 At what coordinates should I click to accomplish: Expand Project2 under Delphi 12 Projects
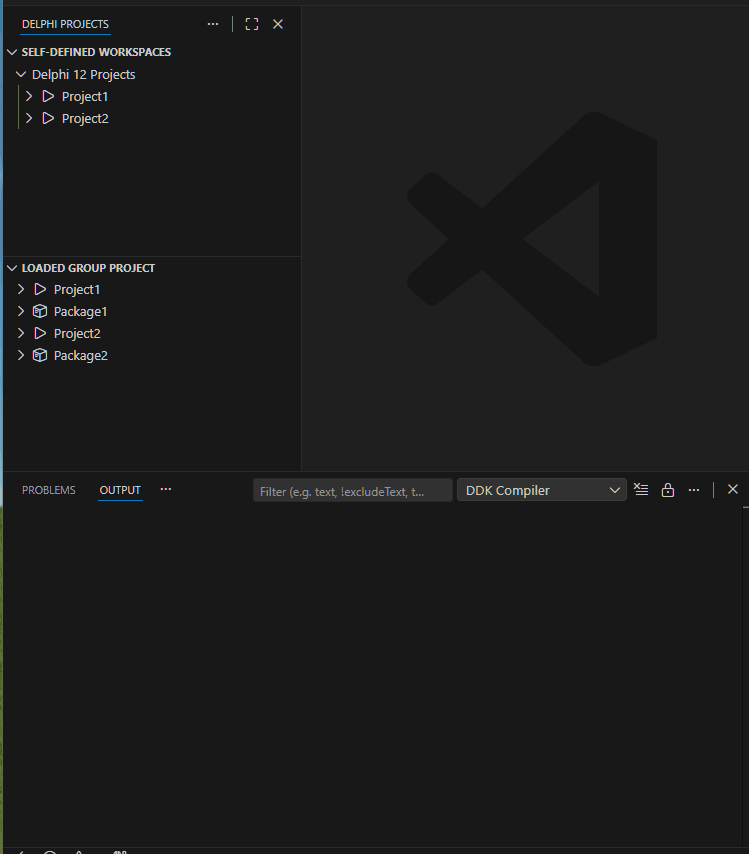29,118
